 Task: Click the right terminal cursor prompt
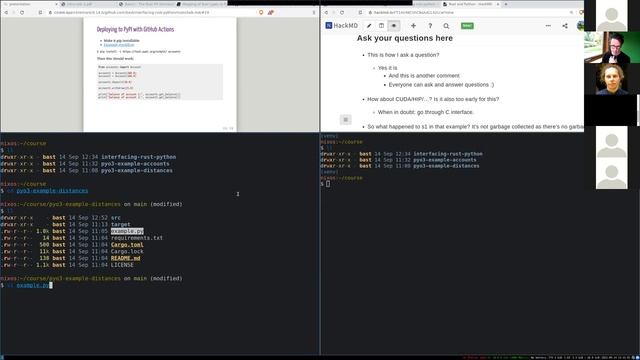pyautogui.click(x=328, y=184)
